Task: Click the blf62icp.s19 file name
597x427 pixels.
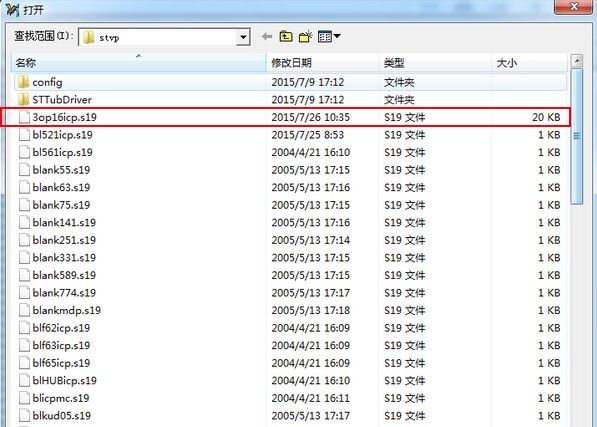Action: point(61,328)
